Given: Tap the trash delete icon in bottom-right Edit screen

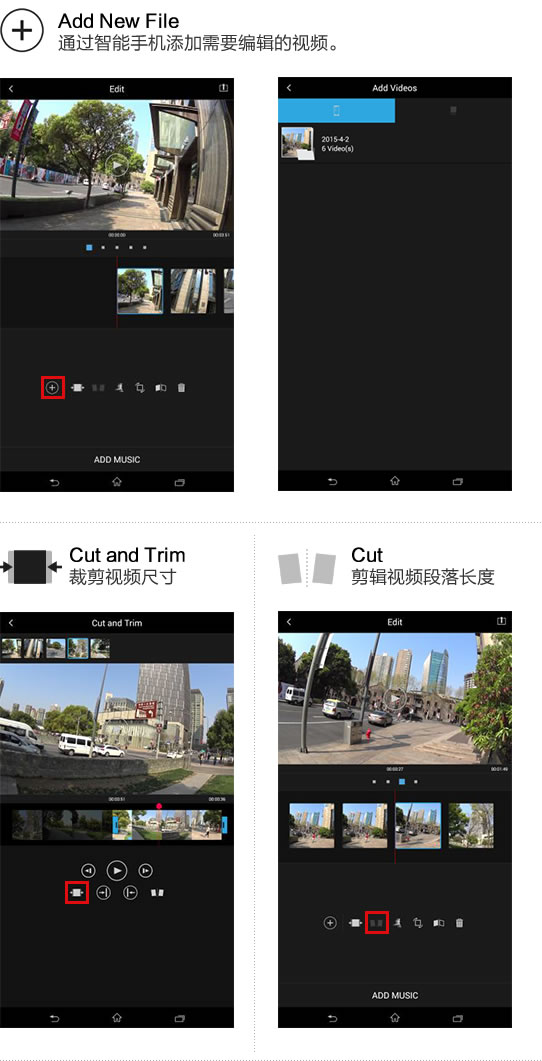Looking at the screenshot, I should (459, 923).
